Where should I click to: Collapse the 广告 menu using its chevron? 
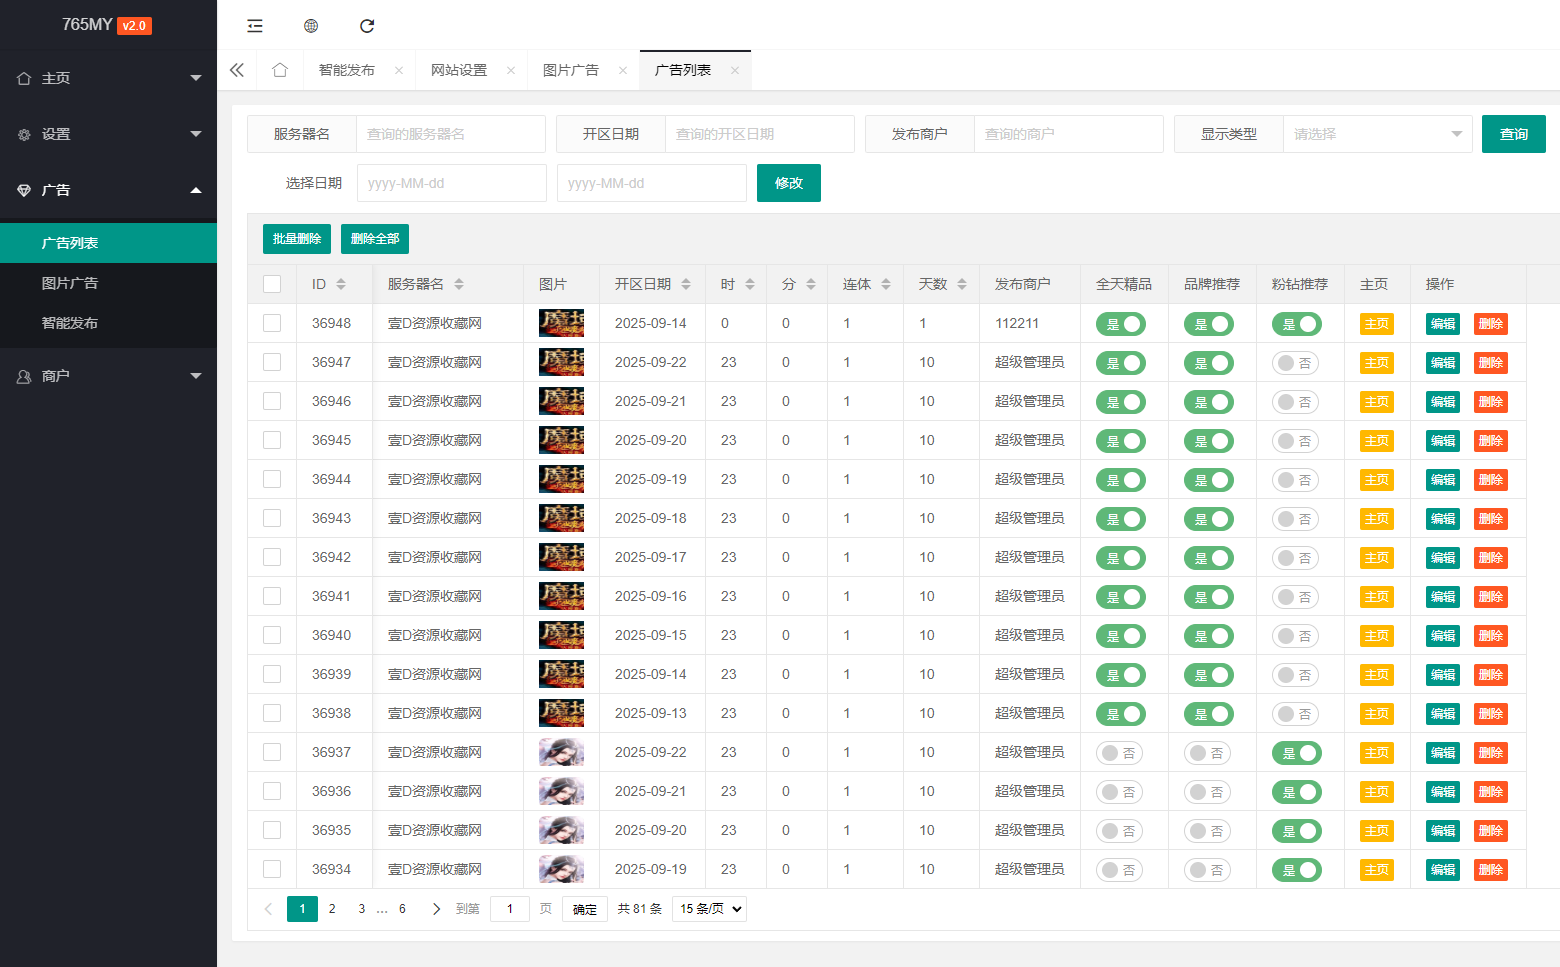coord(196,189)
